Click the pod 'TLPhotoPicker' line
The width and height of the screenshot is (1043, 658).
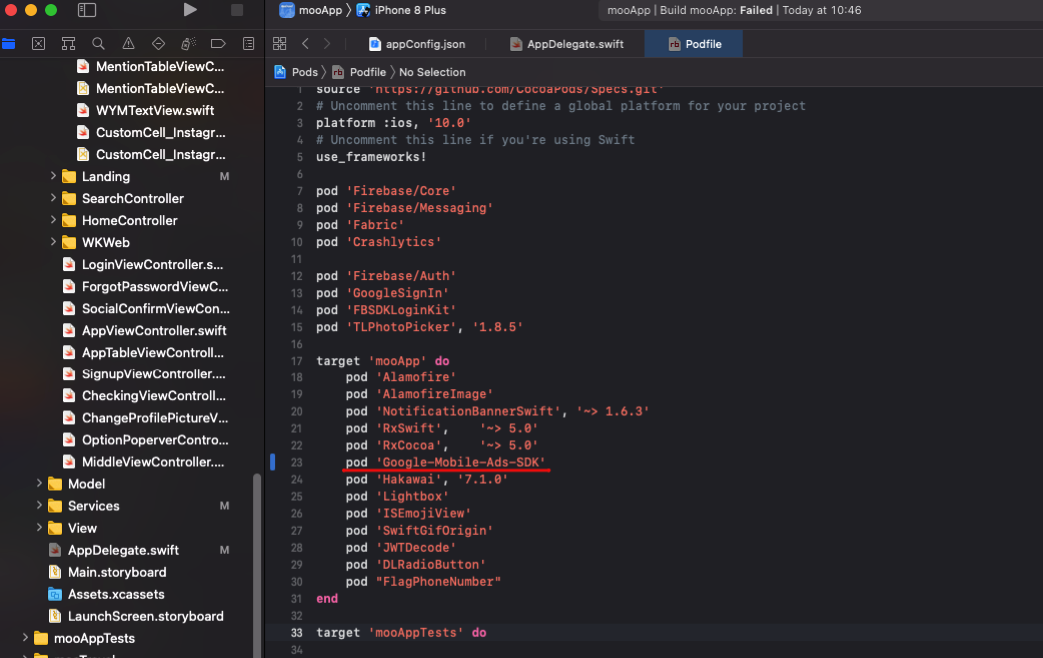[x=419, y=327]
